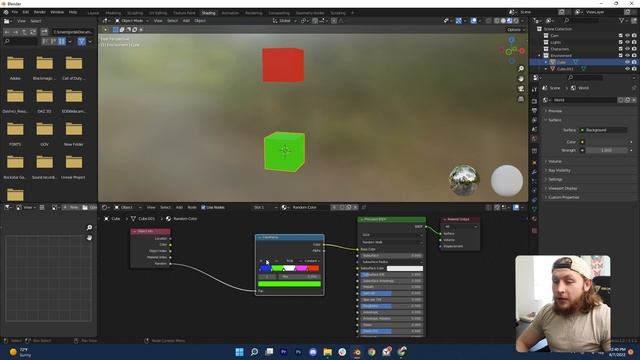Open the Output properties tab icon
640x360 pixels.
coord(534,111)
